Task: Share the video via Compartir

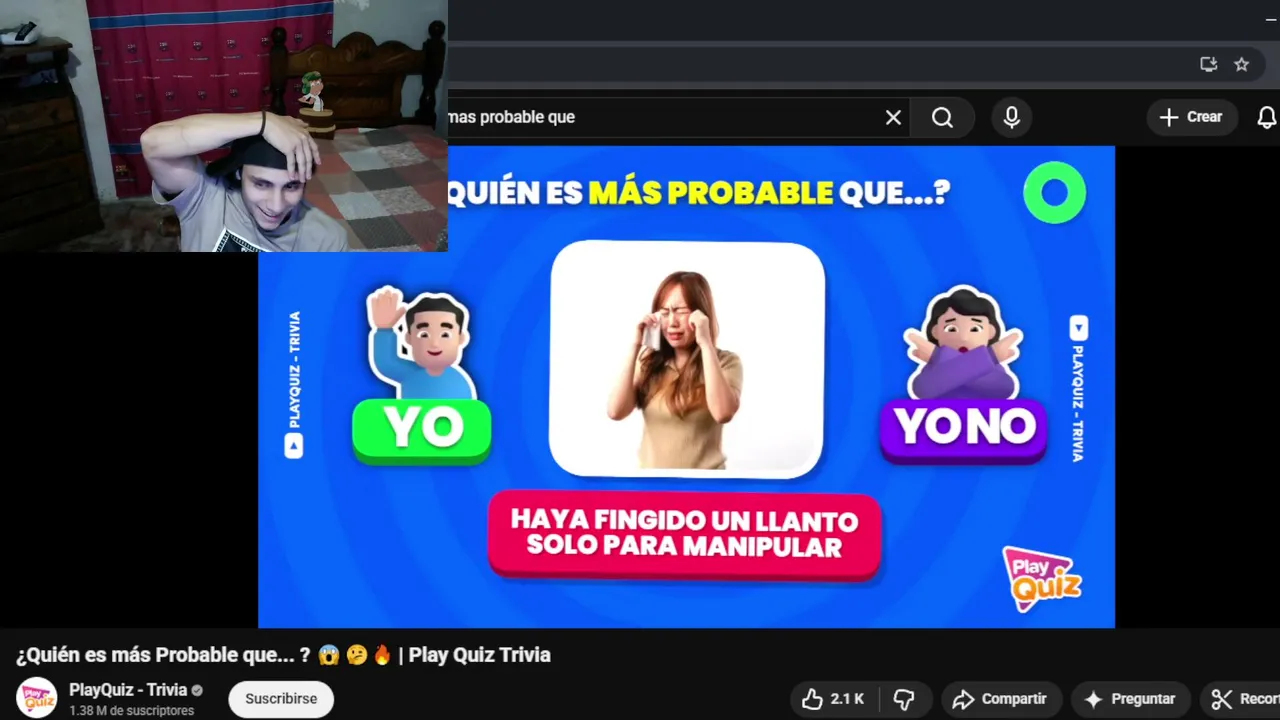Action: pos(999,699)
